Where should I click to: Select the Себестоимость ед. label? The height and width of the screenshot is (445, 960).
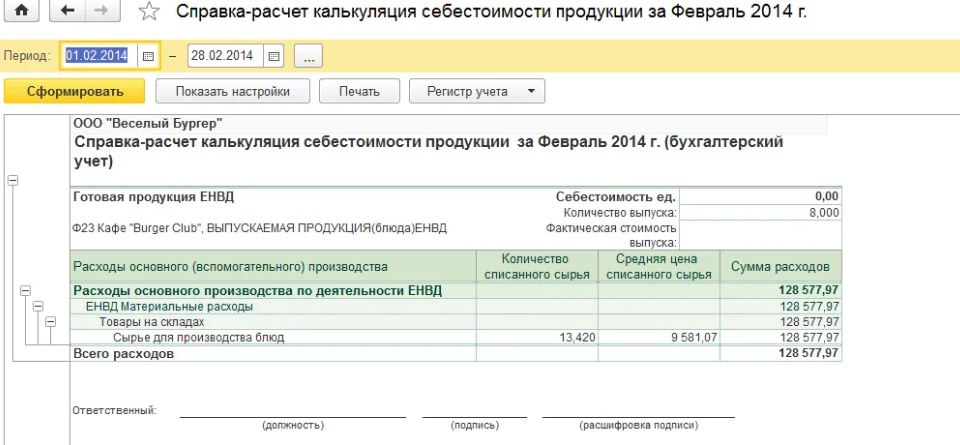(x=616, y=196)
